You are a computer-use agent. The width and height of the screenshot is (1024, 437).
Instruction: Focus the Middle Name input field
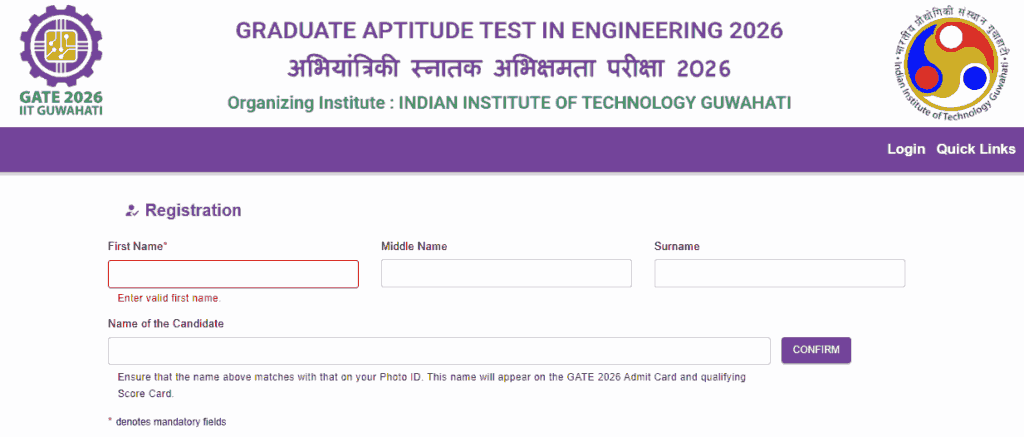coord(506,273)
